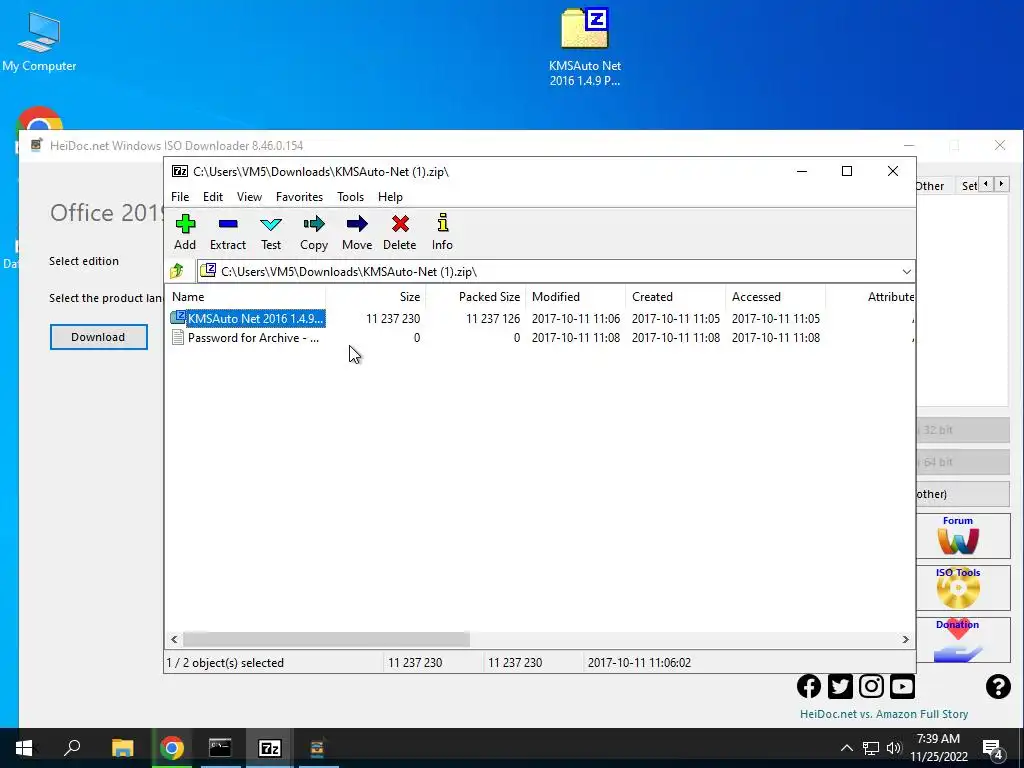Image resolution: width=1024 pixels, height=768 pixels.
Task: Click the help question mark icon
Action: pyautogui.click(x=998, y=686)
